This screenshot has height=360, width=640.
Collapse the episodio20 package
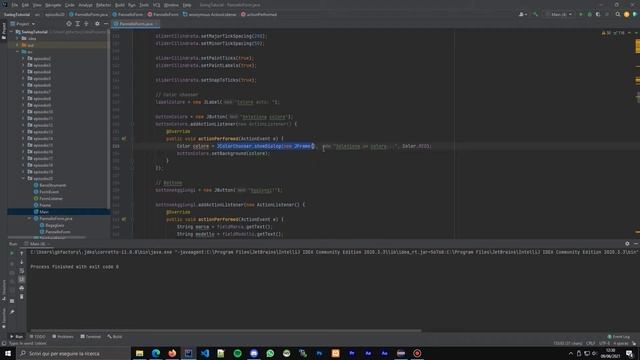tap(23, 178)
